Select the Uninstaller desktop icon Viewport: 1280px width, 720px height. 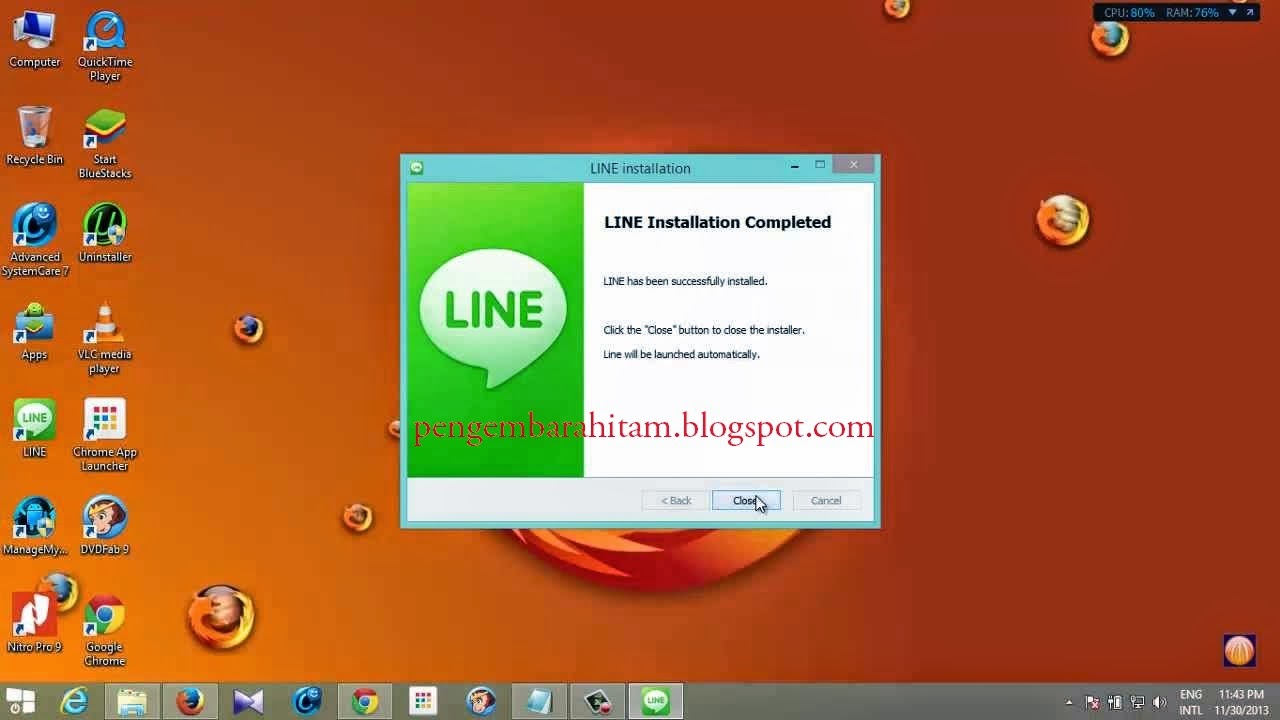click(105, 234)
